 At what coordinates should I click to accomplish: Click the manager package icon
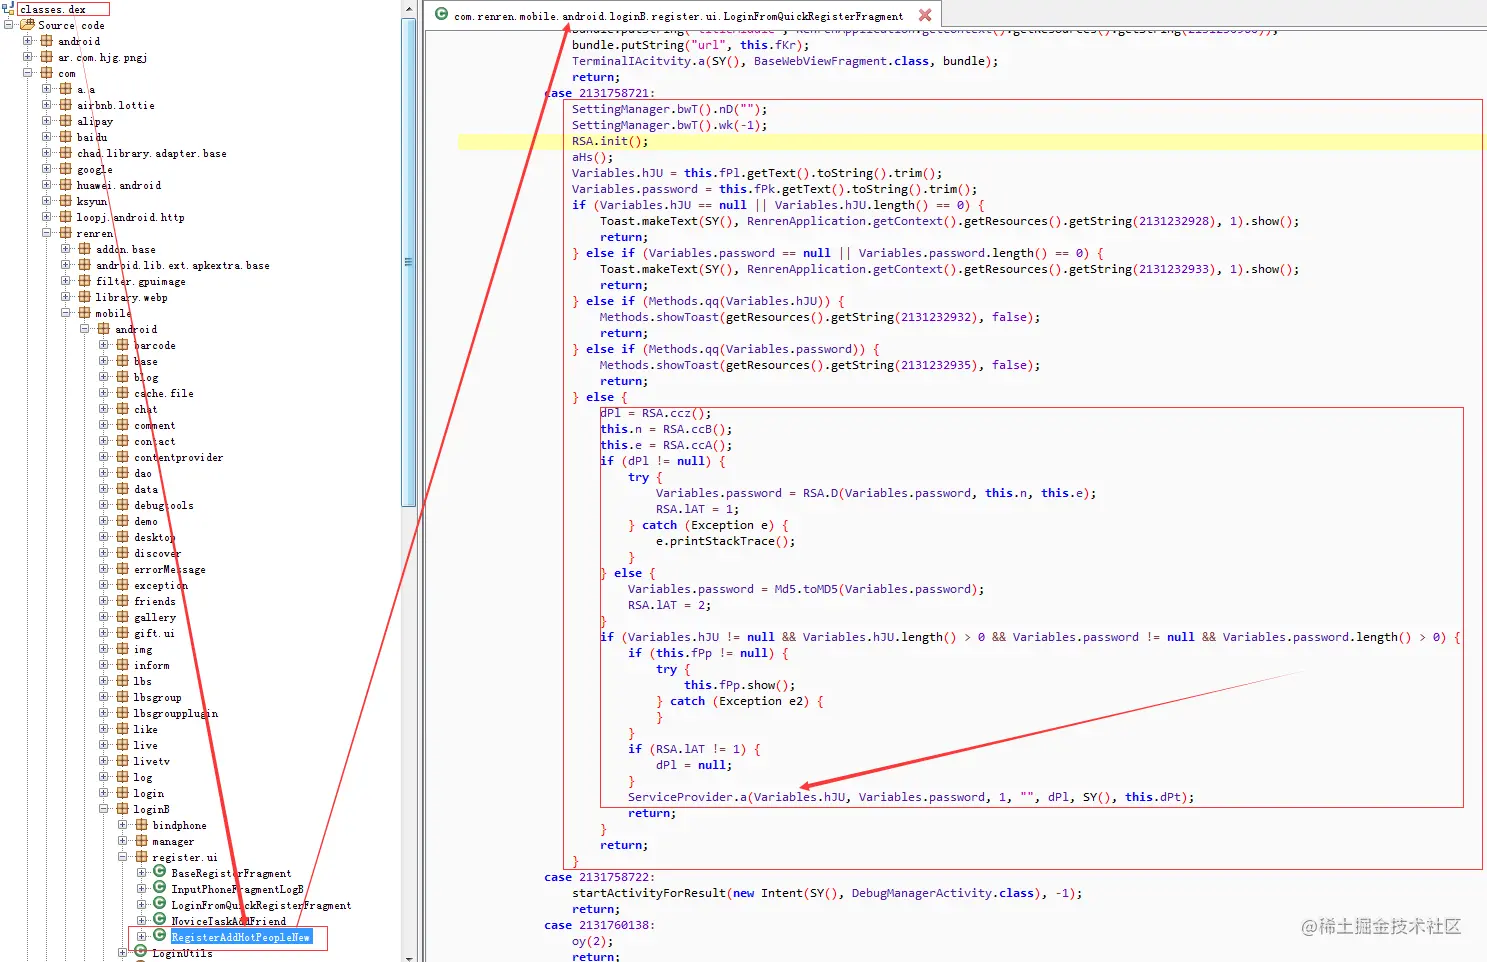(142, 841)
